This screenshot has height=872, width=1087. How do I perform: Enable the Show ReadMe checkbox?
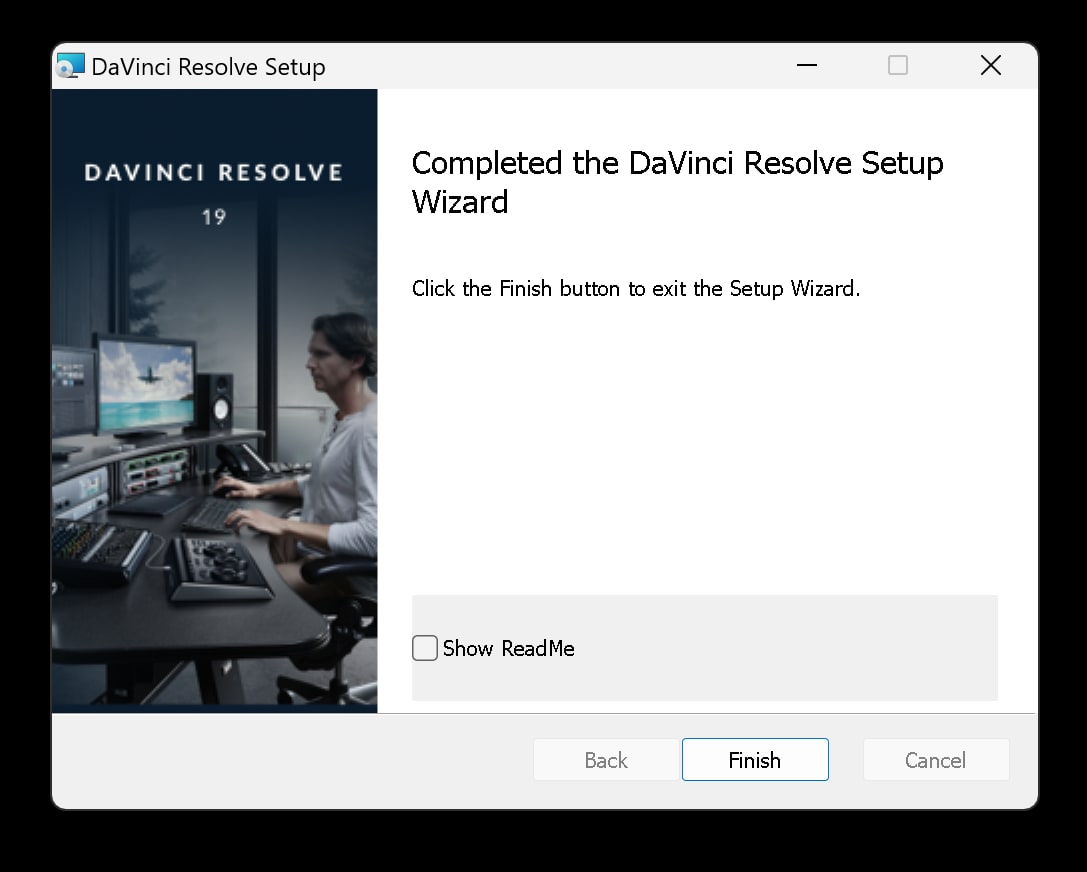click(x=425, y=648)
